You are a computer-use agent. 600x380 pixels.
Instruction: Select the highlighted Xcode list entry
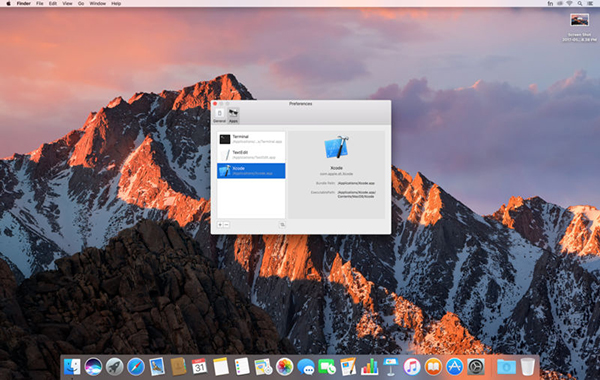coord(251,171)
